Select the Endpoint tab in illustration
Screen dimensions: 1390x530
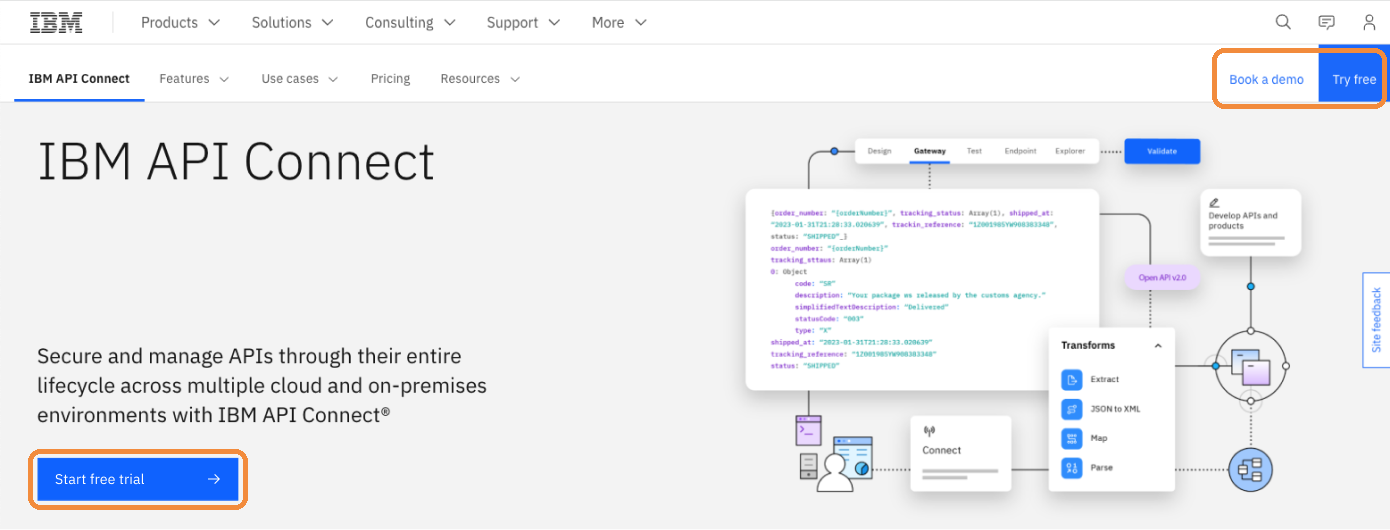tap(1020, 151)
